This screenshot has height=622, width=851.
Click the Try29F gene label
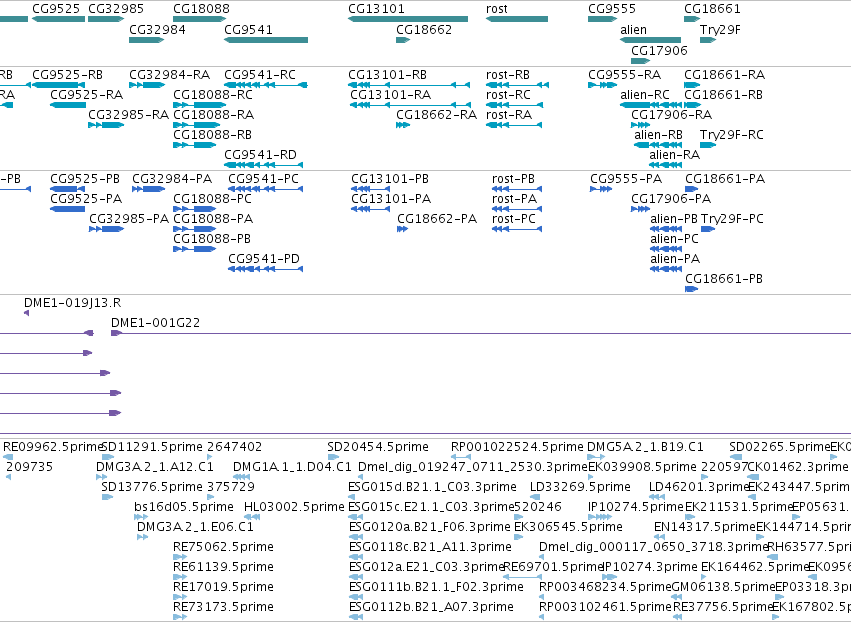[x=720, y=29]
